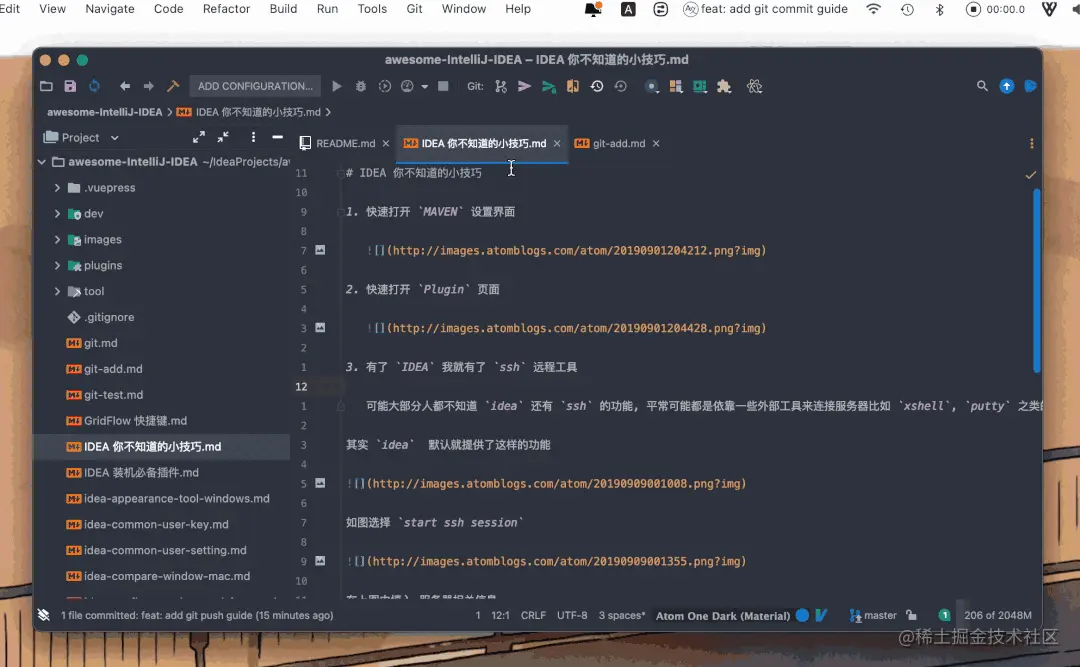Click the Stop square icon

click(444, 86)
